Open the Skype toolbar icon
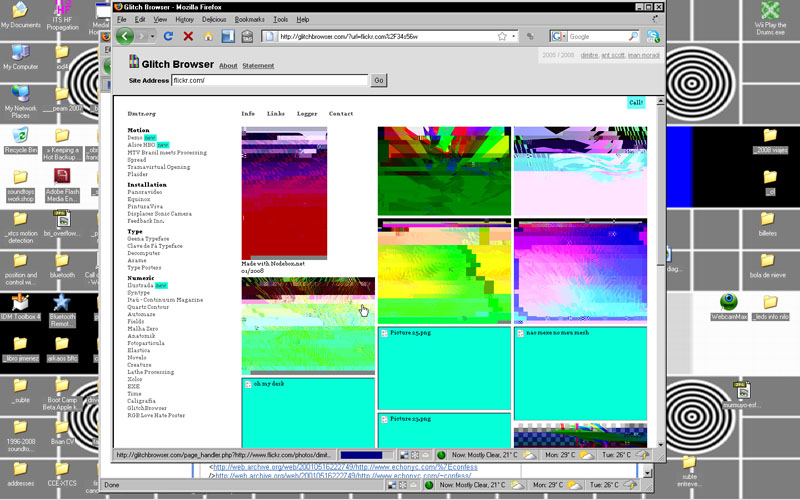The width and height of the screenshot is (800, 500). [x=653, y=36]
